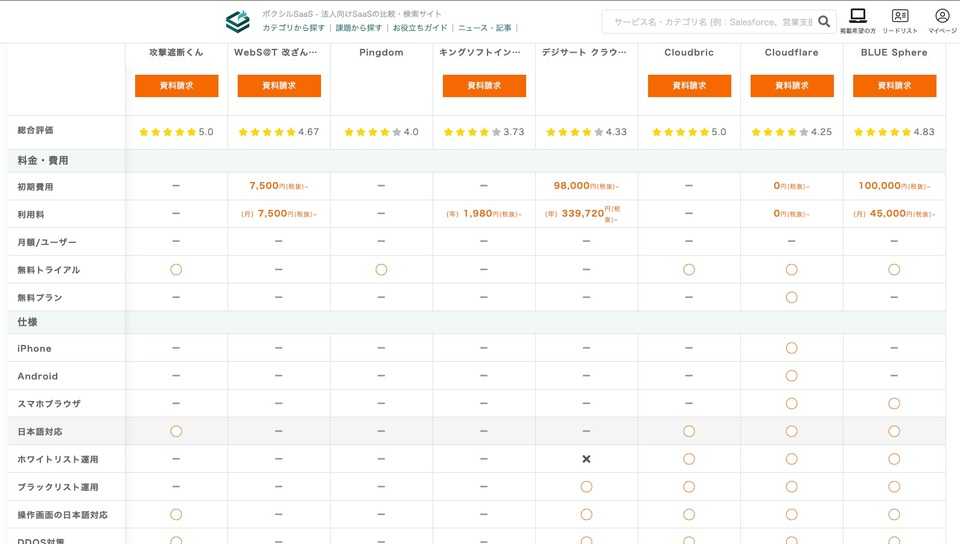Click Cloudbric ホワイトリスト運用 circle mark

click(x=689, y=459)
